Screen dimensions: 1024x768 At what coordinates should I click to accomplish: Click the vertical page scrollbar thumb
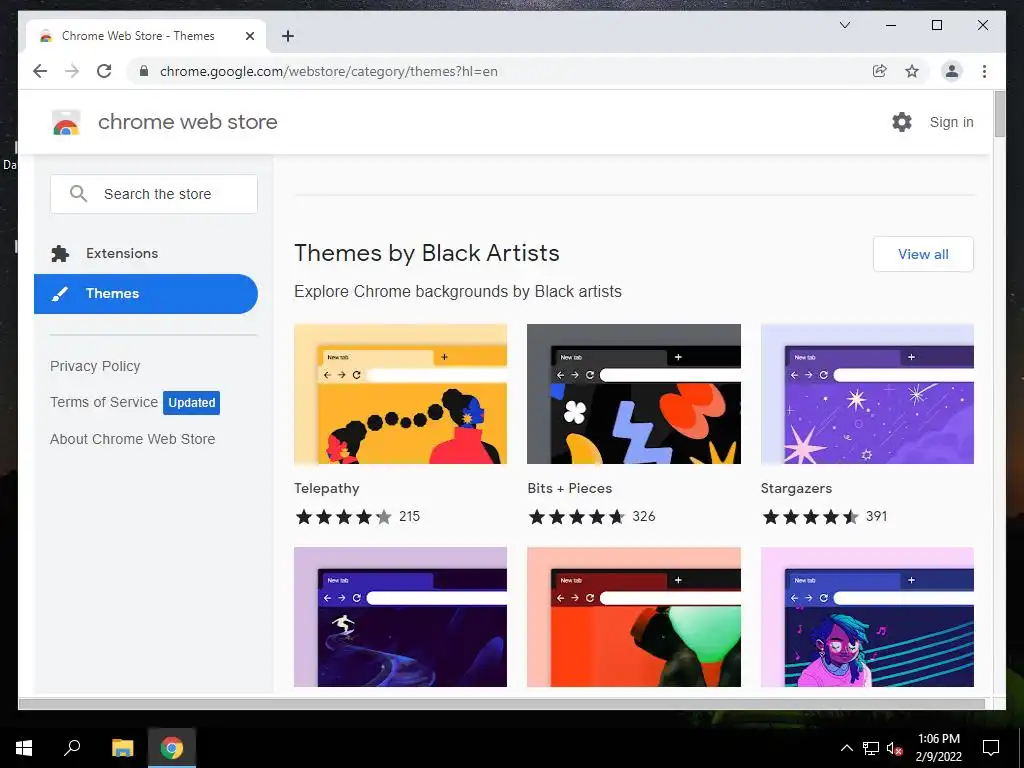(999, 114)
